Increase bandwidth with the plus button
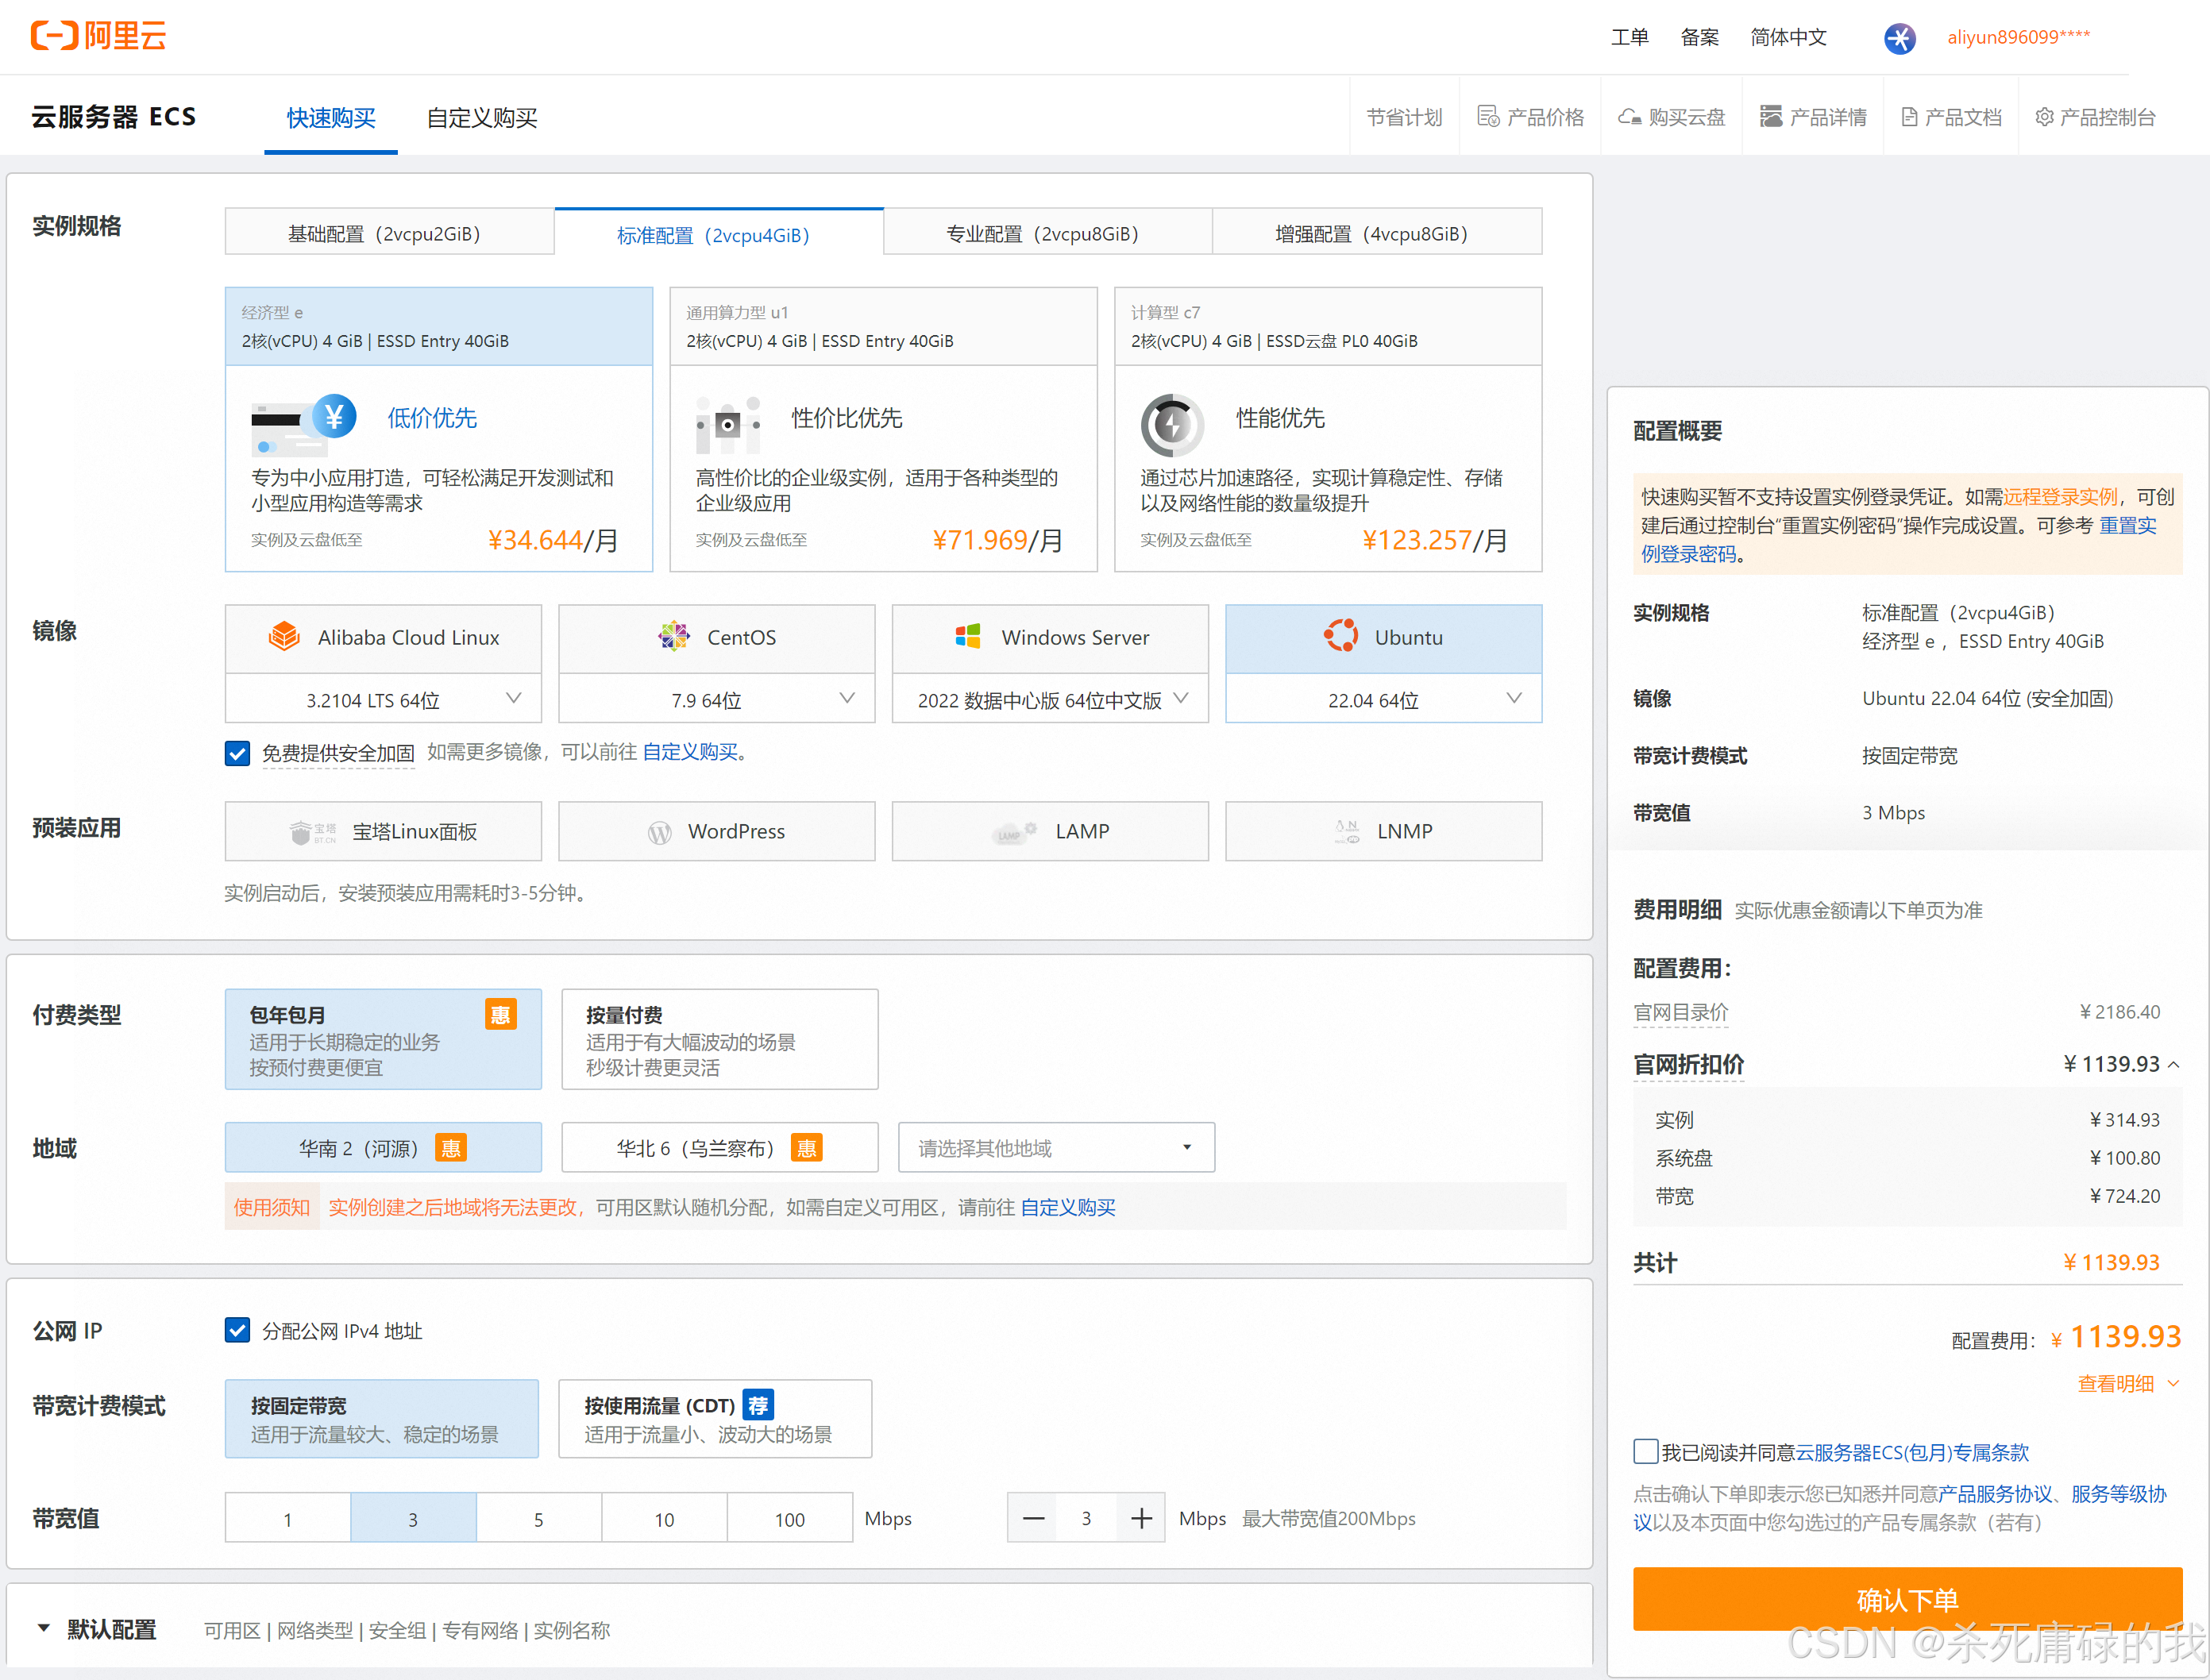The image size is (2210, 1680). point(1141,1519)
